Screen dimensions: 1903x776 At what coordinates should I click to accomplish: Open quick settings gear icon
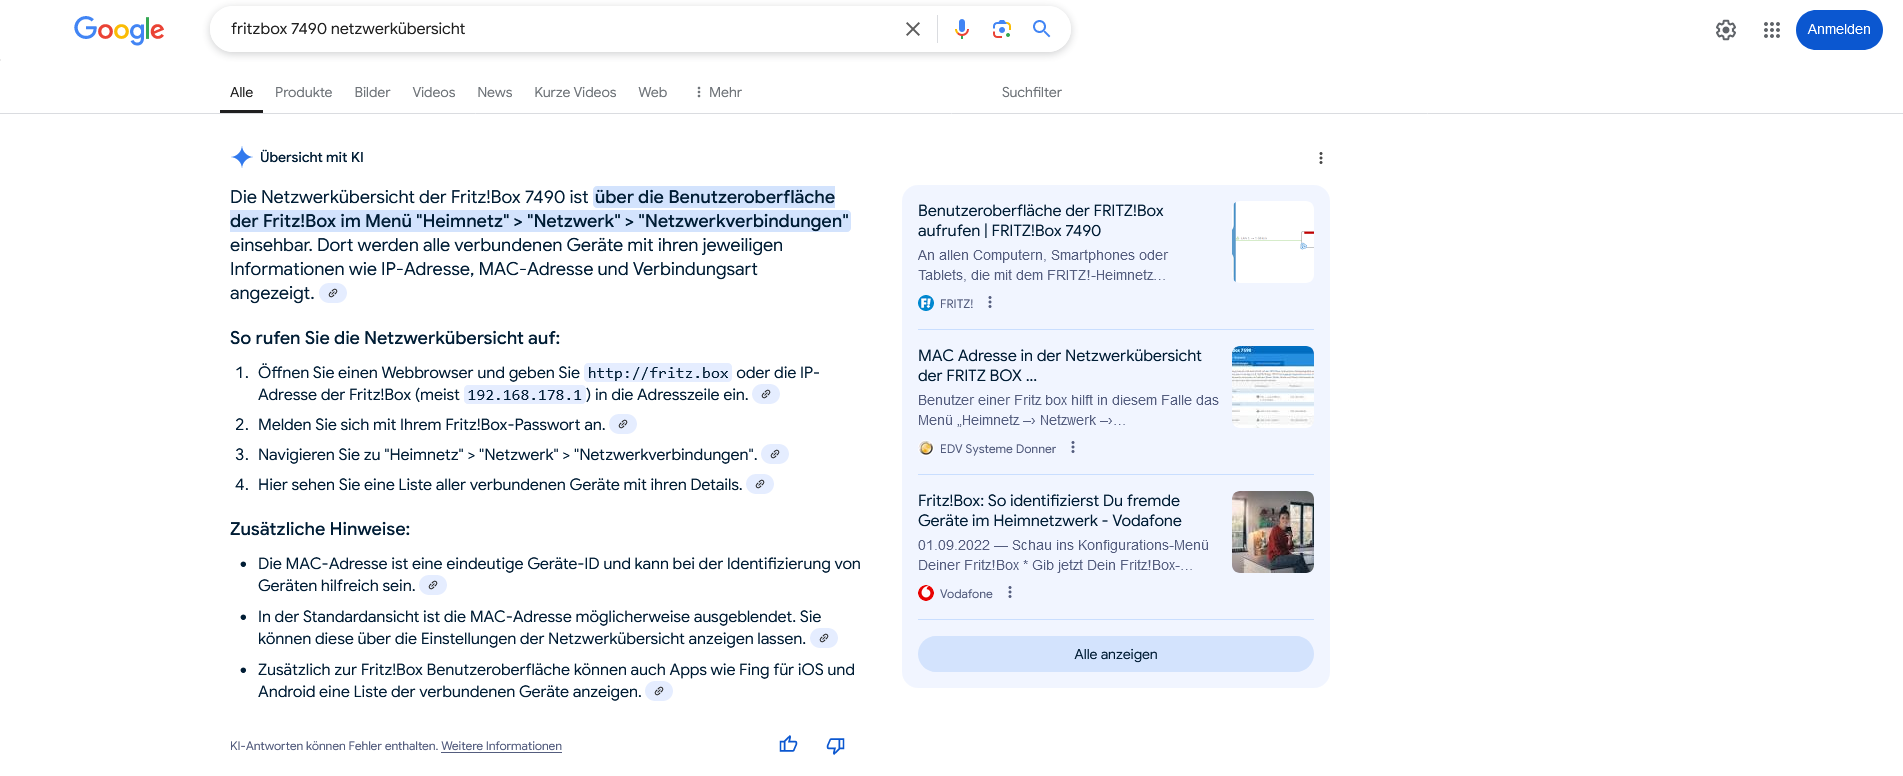coord(1726,30)
